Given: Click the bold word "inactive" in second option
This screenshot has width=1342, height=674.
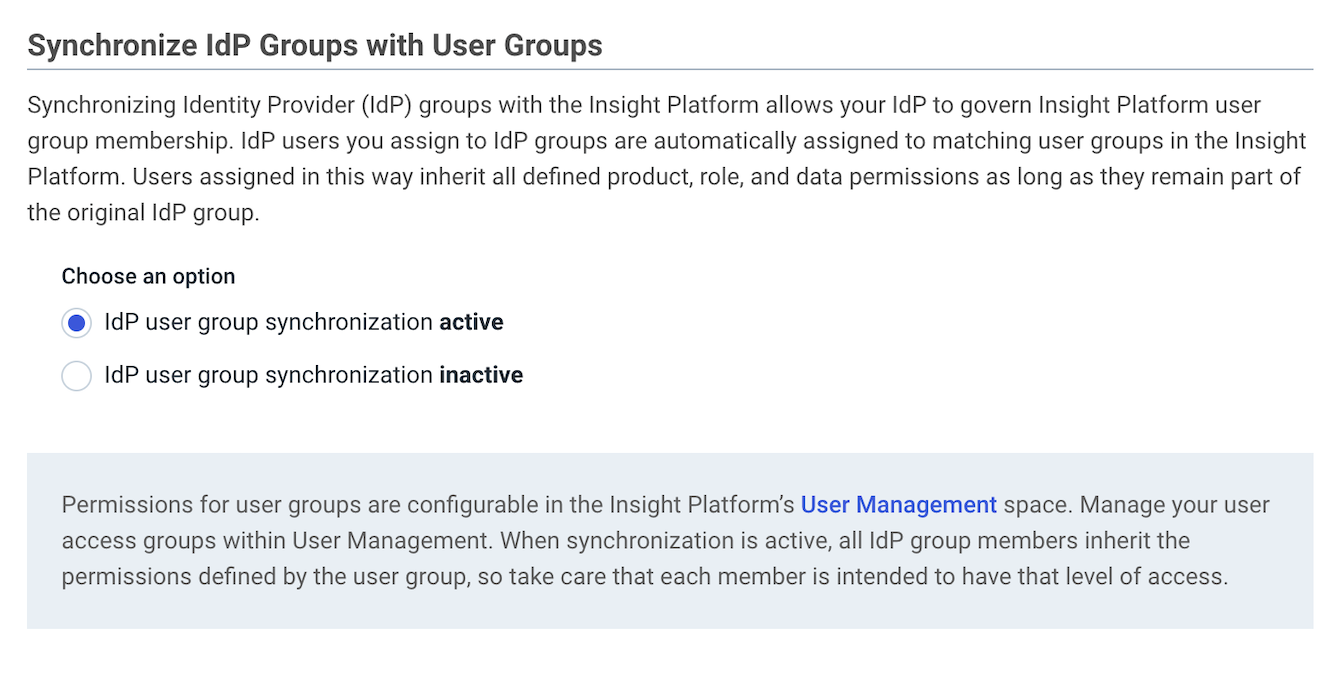Looking at the screenshot, I should (x=481, y=375).
